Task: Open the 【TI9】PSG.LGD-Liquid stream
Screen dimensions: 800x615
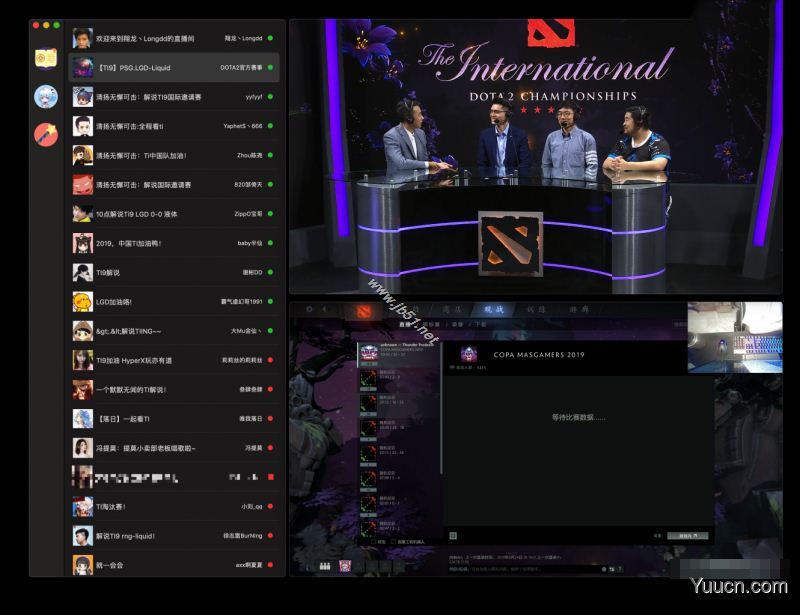Action: point(173,68)
